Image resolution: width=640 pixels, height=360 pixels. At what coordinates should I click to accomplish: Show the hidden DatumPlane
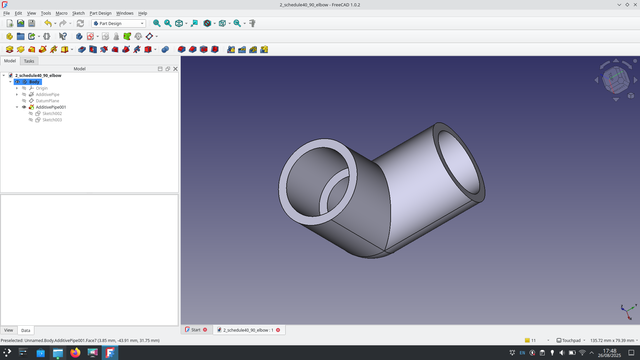24,101
